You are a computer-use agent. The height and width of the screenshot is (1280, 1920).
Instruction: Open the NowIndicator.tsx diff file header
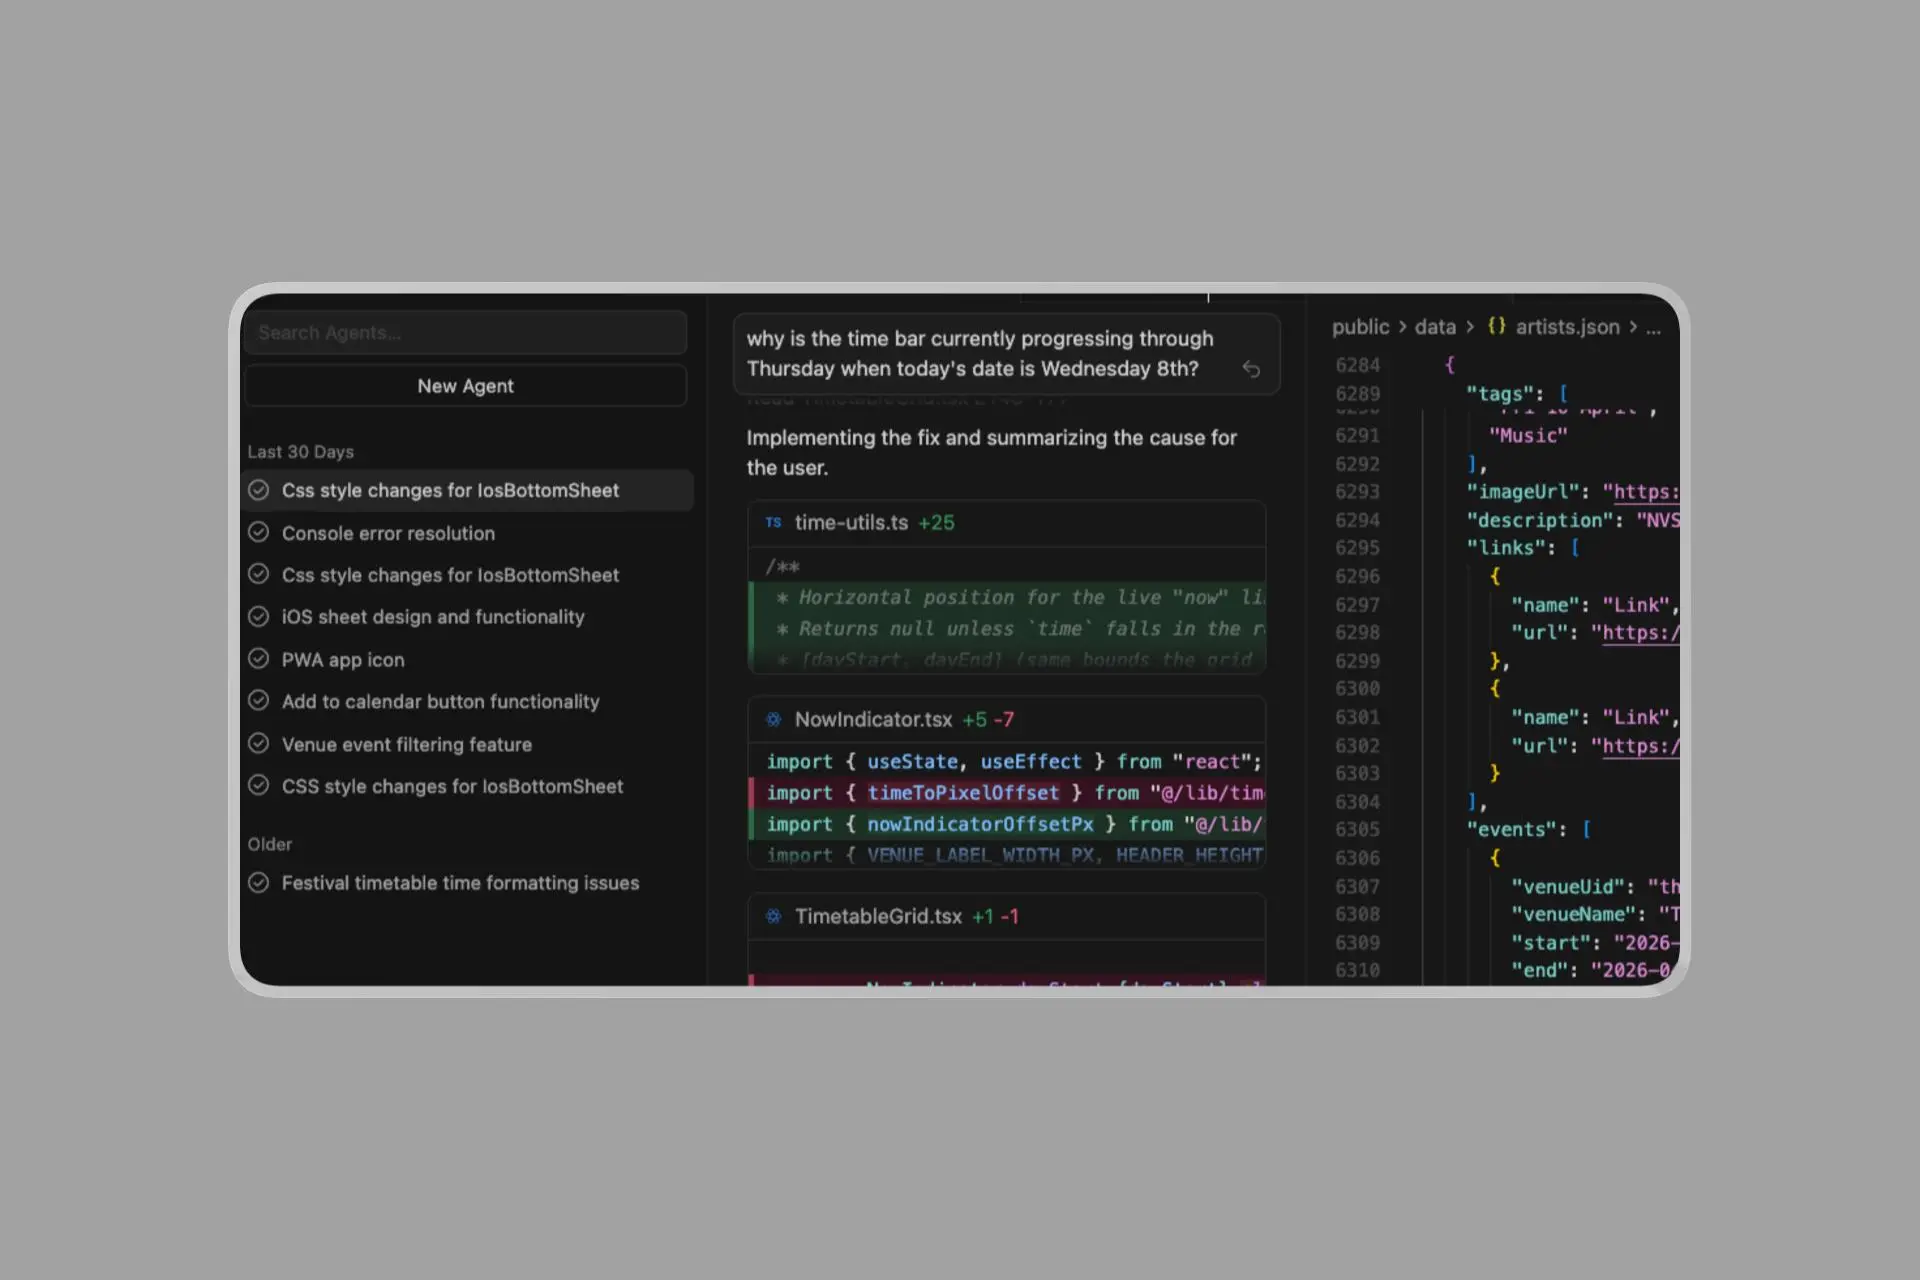tap(1006, 720)
